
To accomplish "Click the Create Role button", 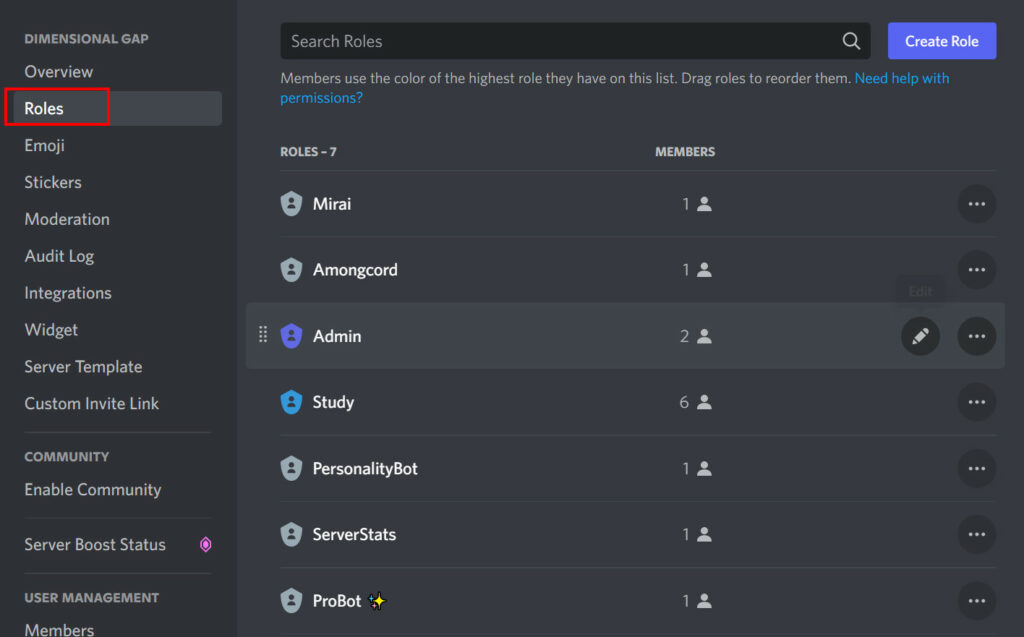I will pyautogui.click(x=941, y=40).
